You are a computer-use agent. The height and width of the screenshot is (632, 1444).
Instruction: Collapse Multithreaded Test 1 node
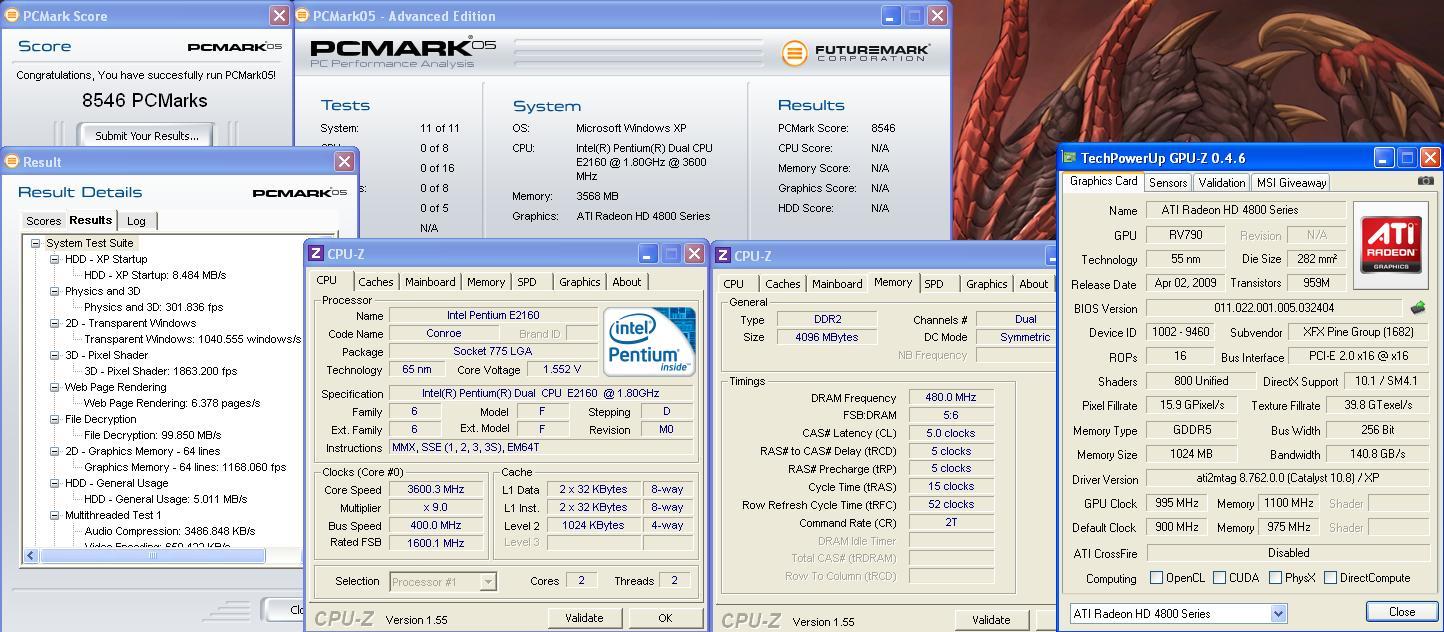pyautogui.click(x=55, y=515)
